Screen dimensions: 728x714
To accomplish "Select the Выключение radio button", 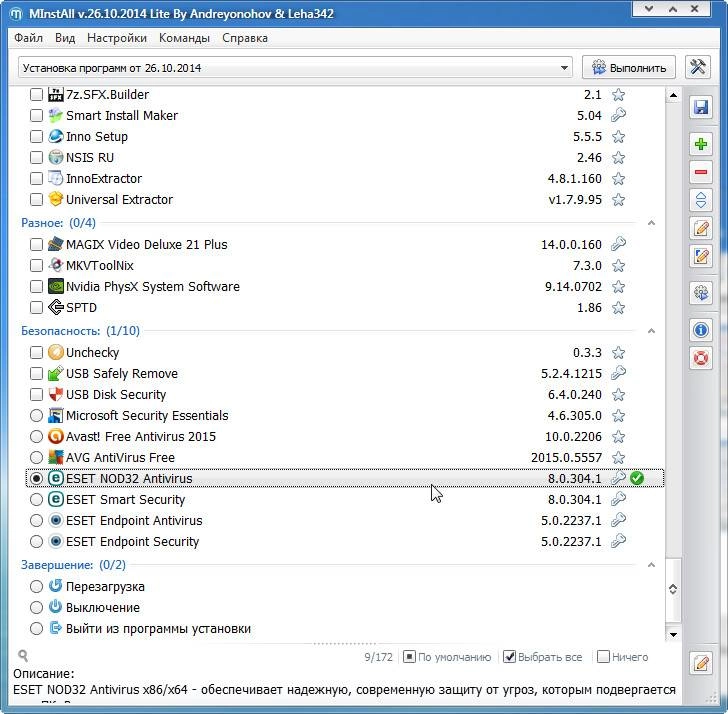I will [x=36, y=607].
